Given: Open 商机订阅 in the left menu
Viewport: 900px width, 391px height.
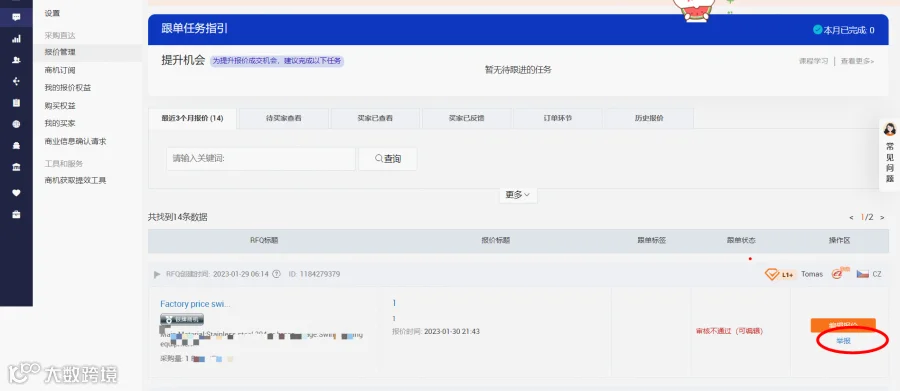Looking at the screenshot, I should coord(60,70).
